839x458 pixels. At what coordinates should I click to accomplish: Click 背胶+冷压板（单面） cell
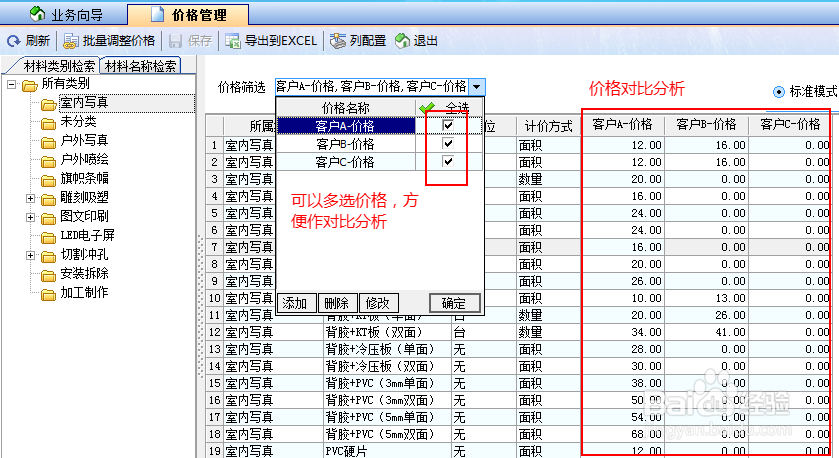tap(388, 349)
